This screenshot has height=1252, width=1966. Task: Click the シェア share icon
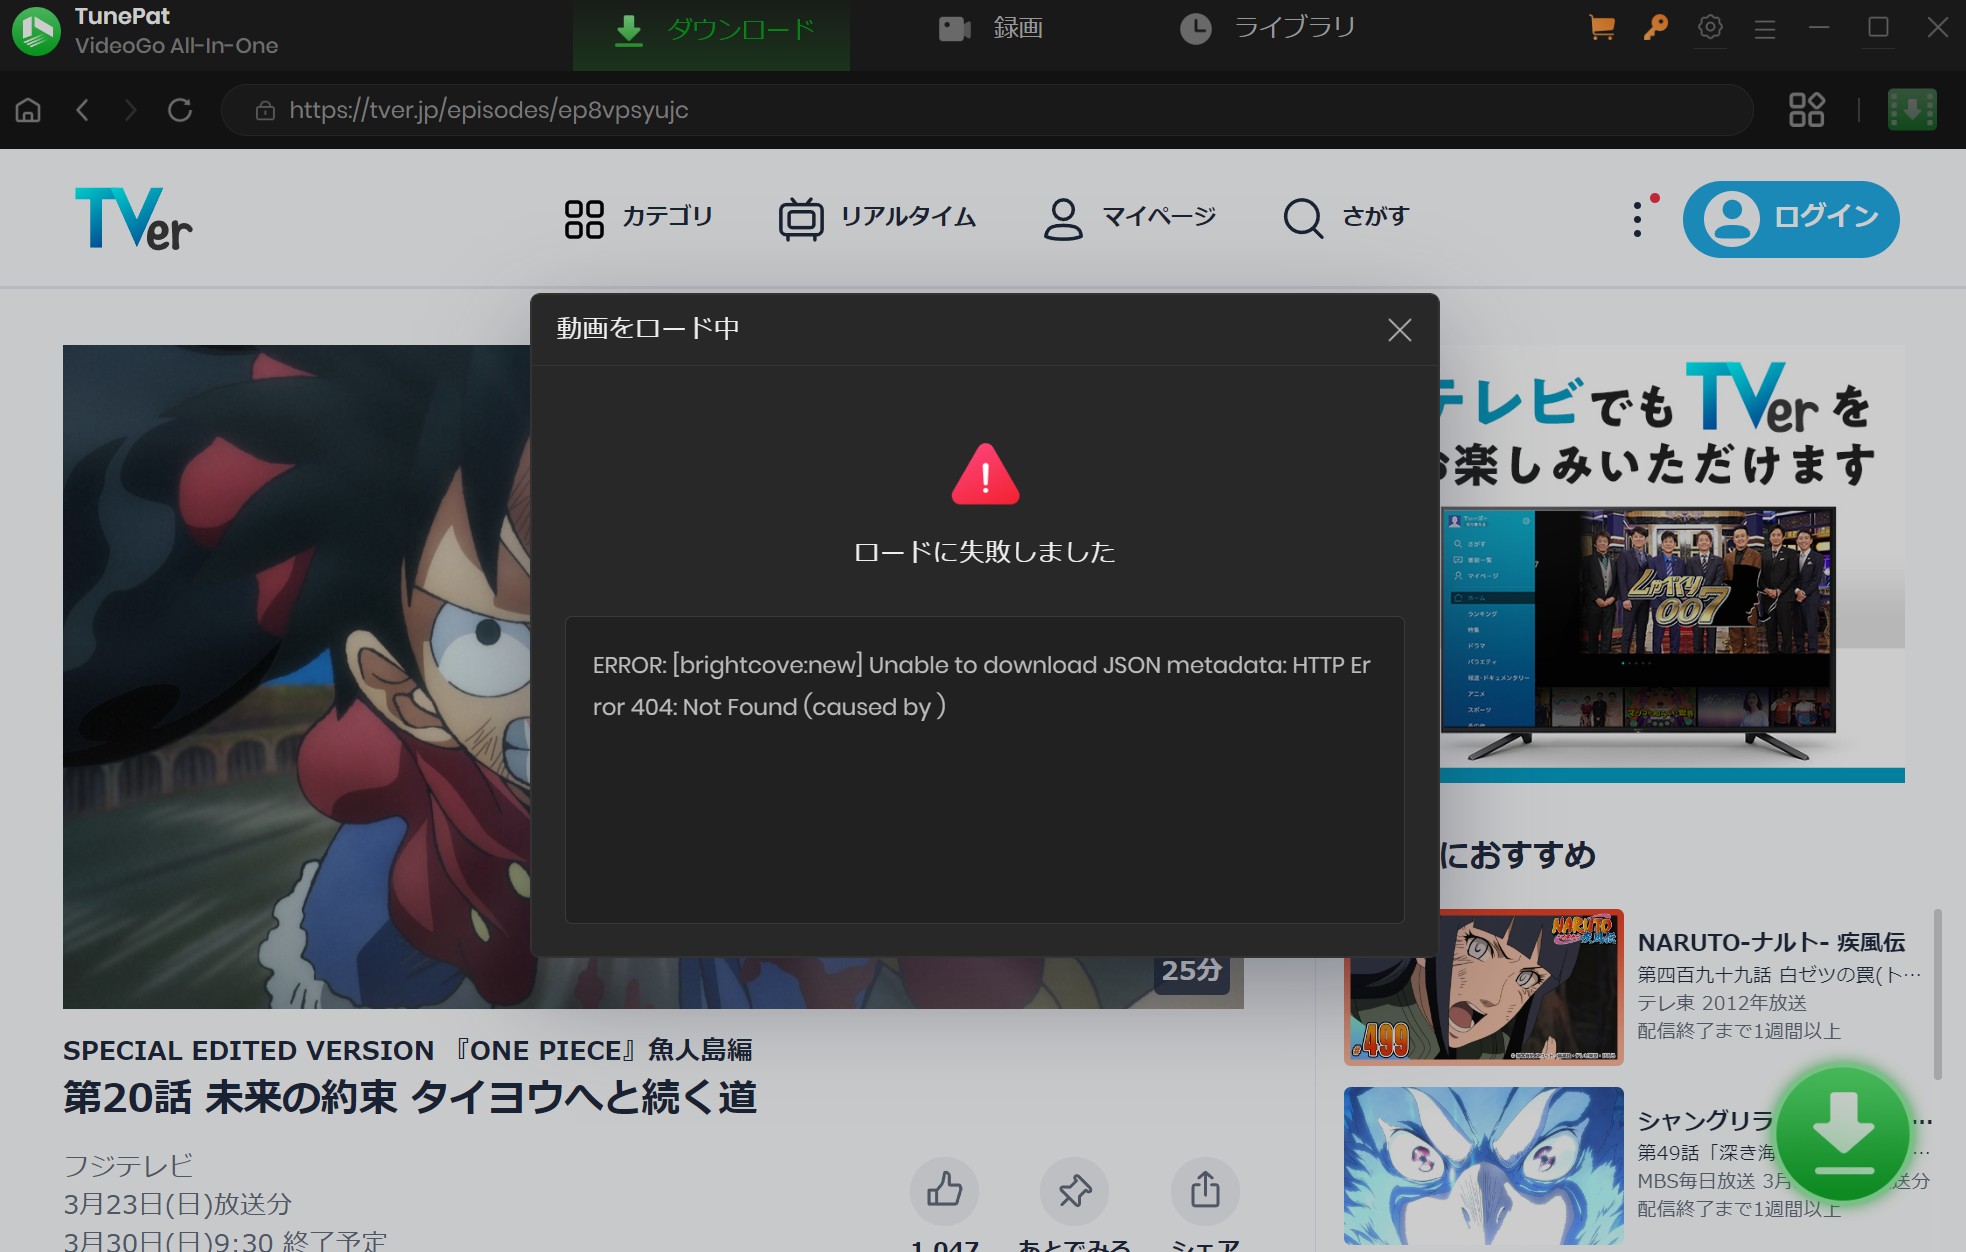(x=1205, y=1190)
